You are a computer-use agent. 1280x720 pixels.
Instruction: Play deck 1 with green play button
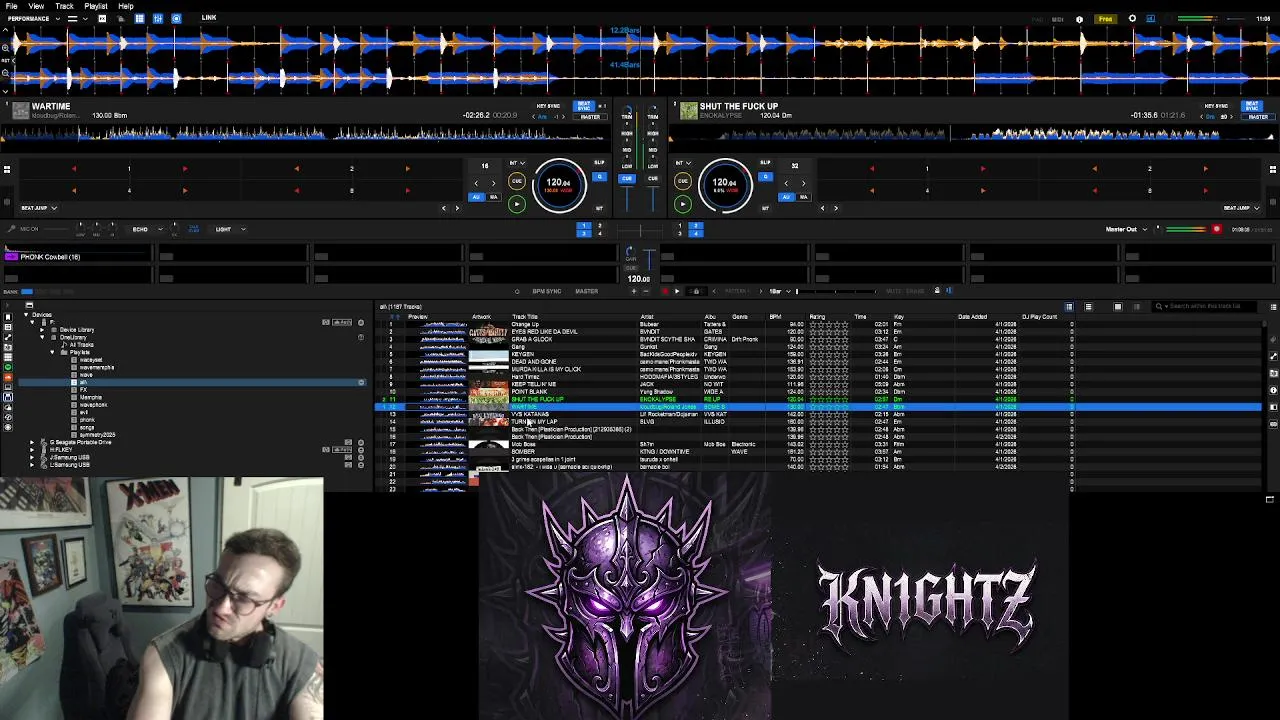click(x=517, y=204)
